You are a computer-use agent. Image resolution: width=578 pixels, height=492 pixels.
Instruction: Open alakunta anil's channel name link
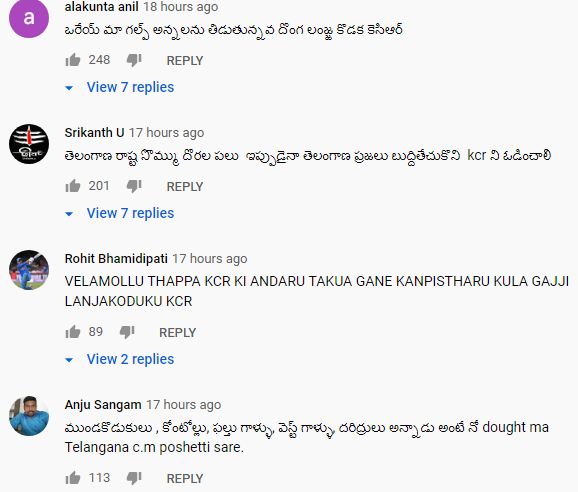(x=101, y=7)
